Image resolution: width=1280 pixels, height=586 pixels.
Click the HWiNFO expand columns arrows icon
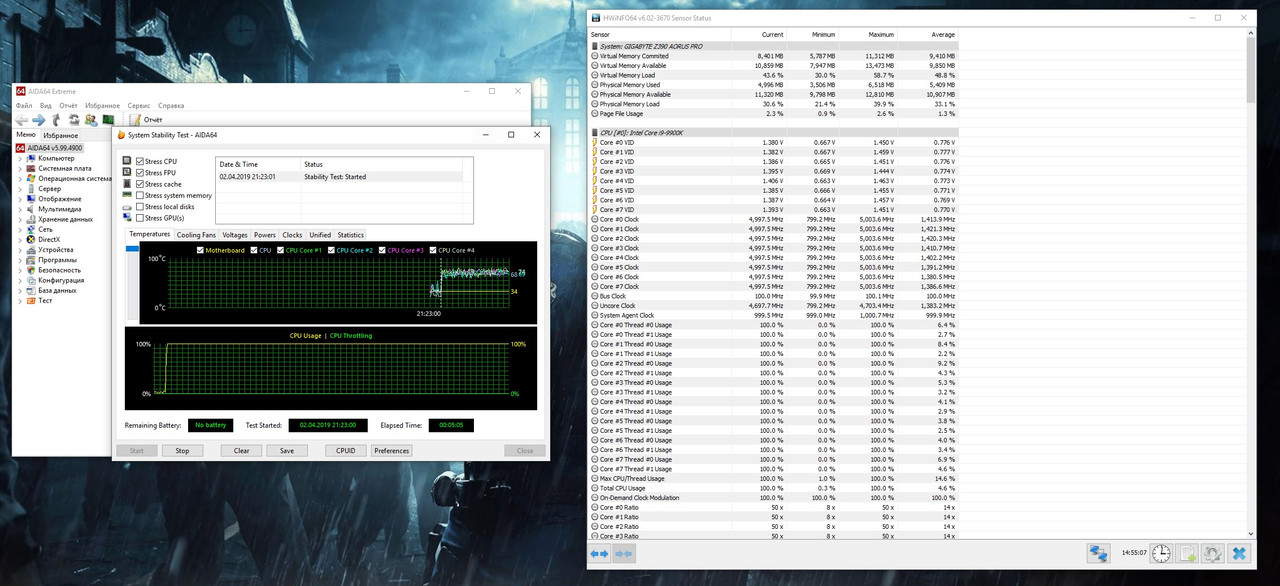[599, 553]
